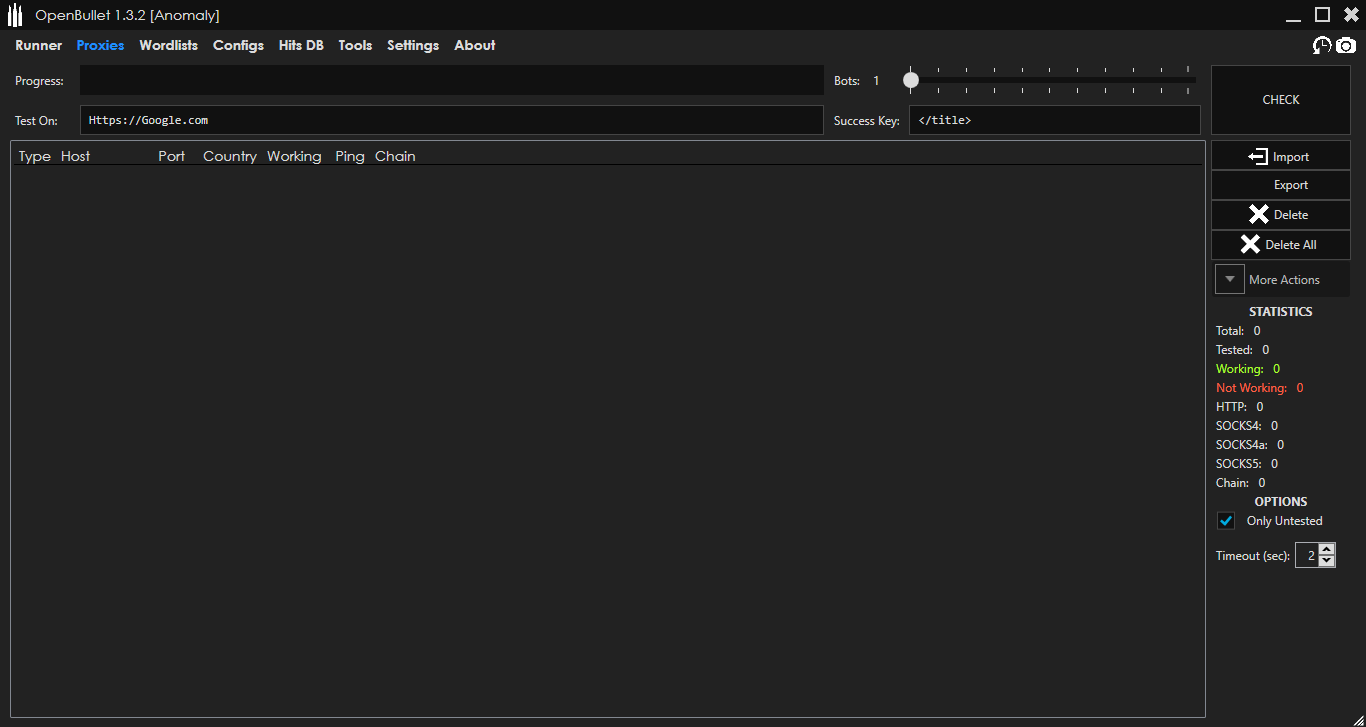1366x727 pixels.
Task: Click the CHECK button
Action: (1281, 100)
